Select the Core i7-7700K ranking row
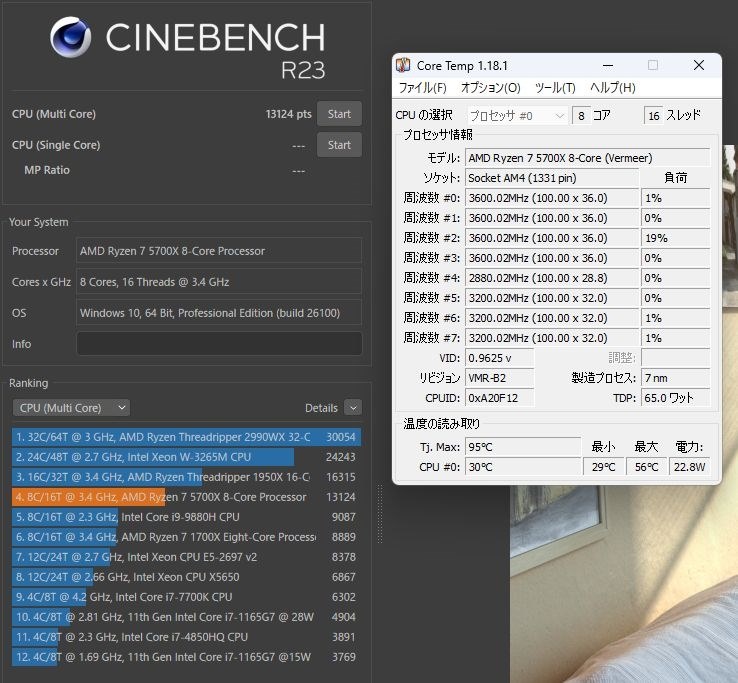This screenshot has height=683, width=738. coord(186,597)
